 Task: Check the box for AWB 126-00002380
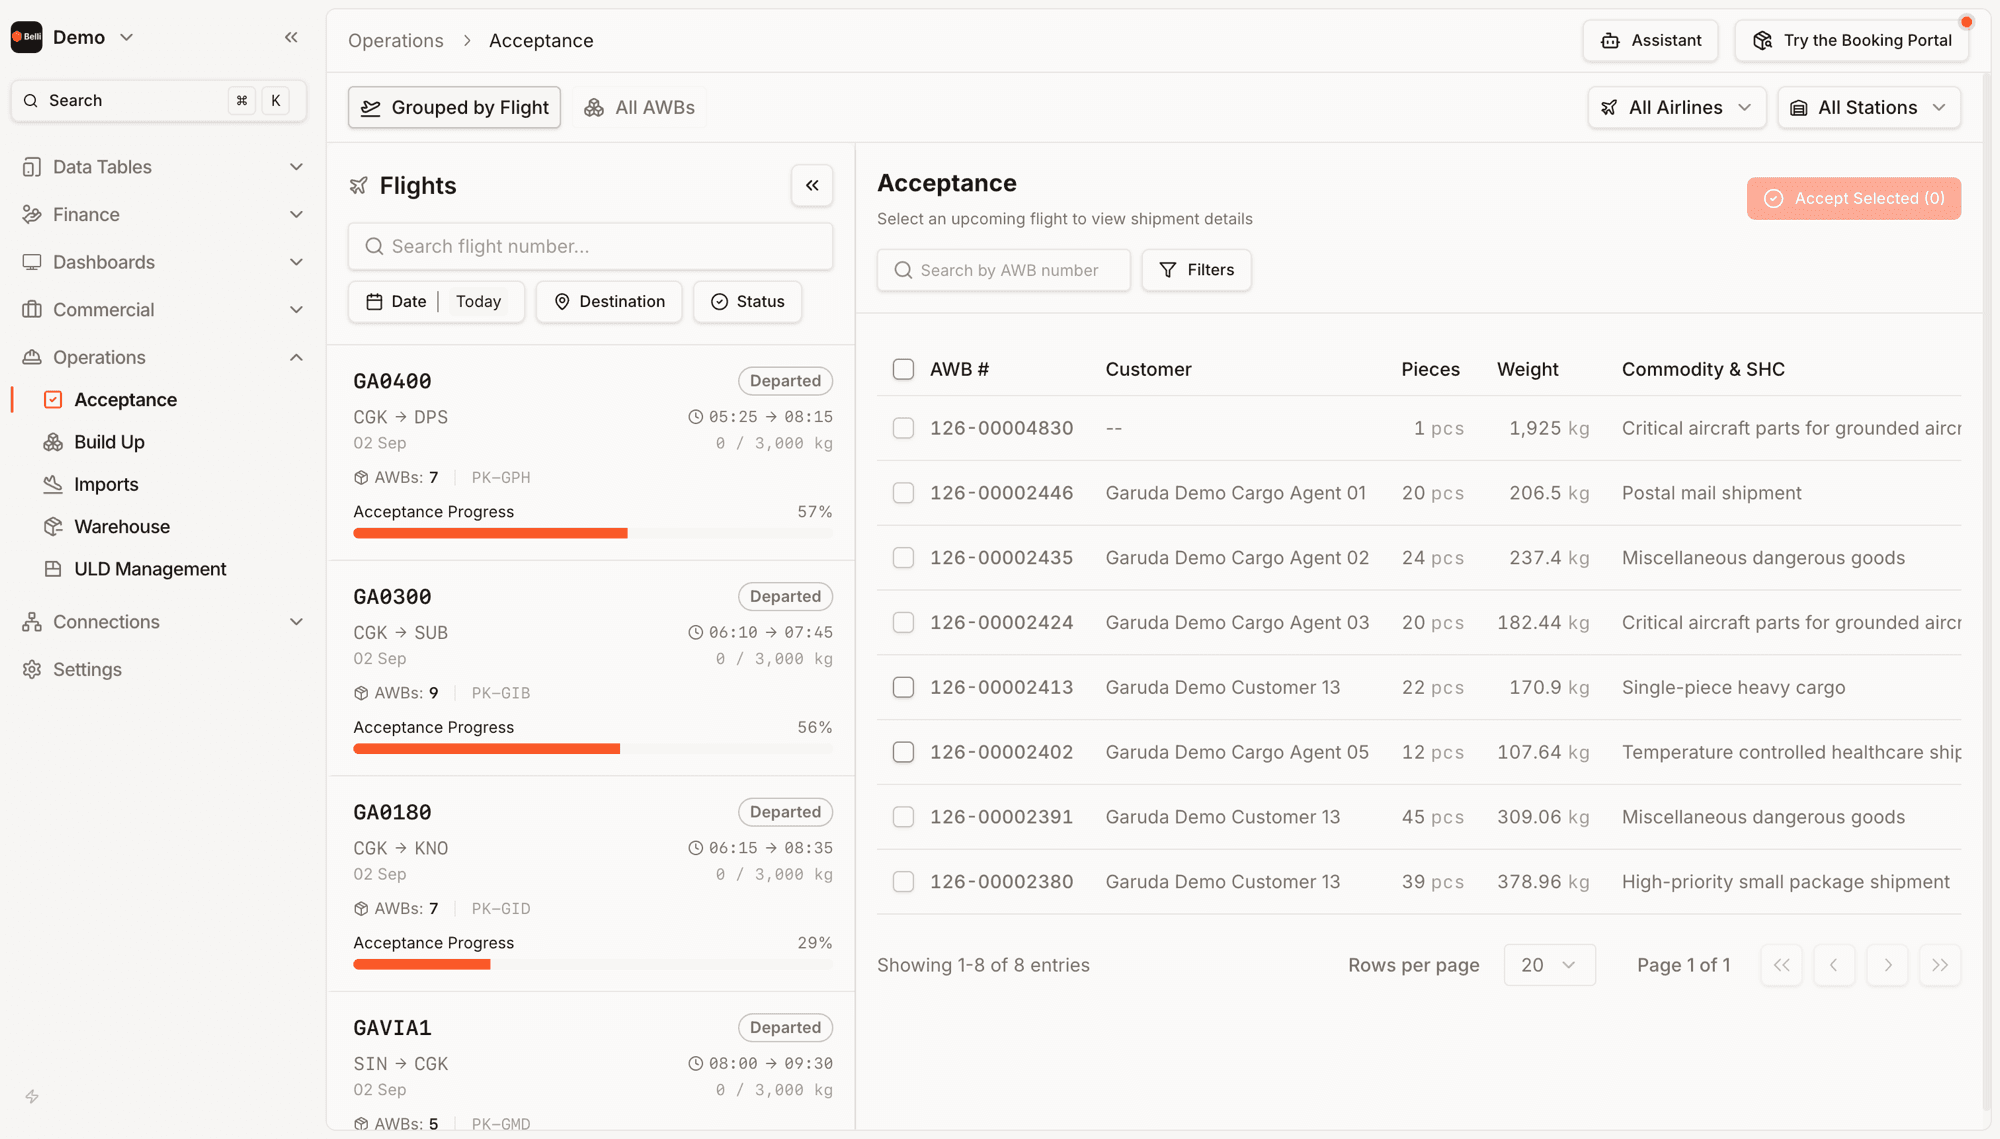click(x=903, y=882)
